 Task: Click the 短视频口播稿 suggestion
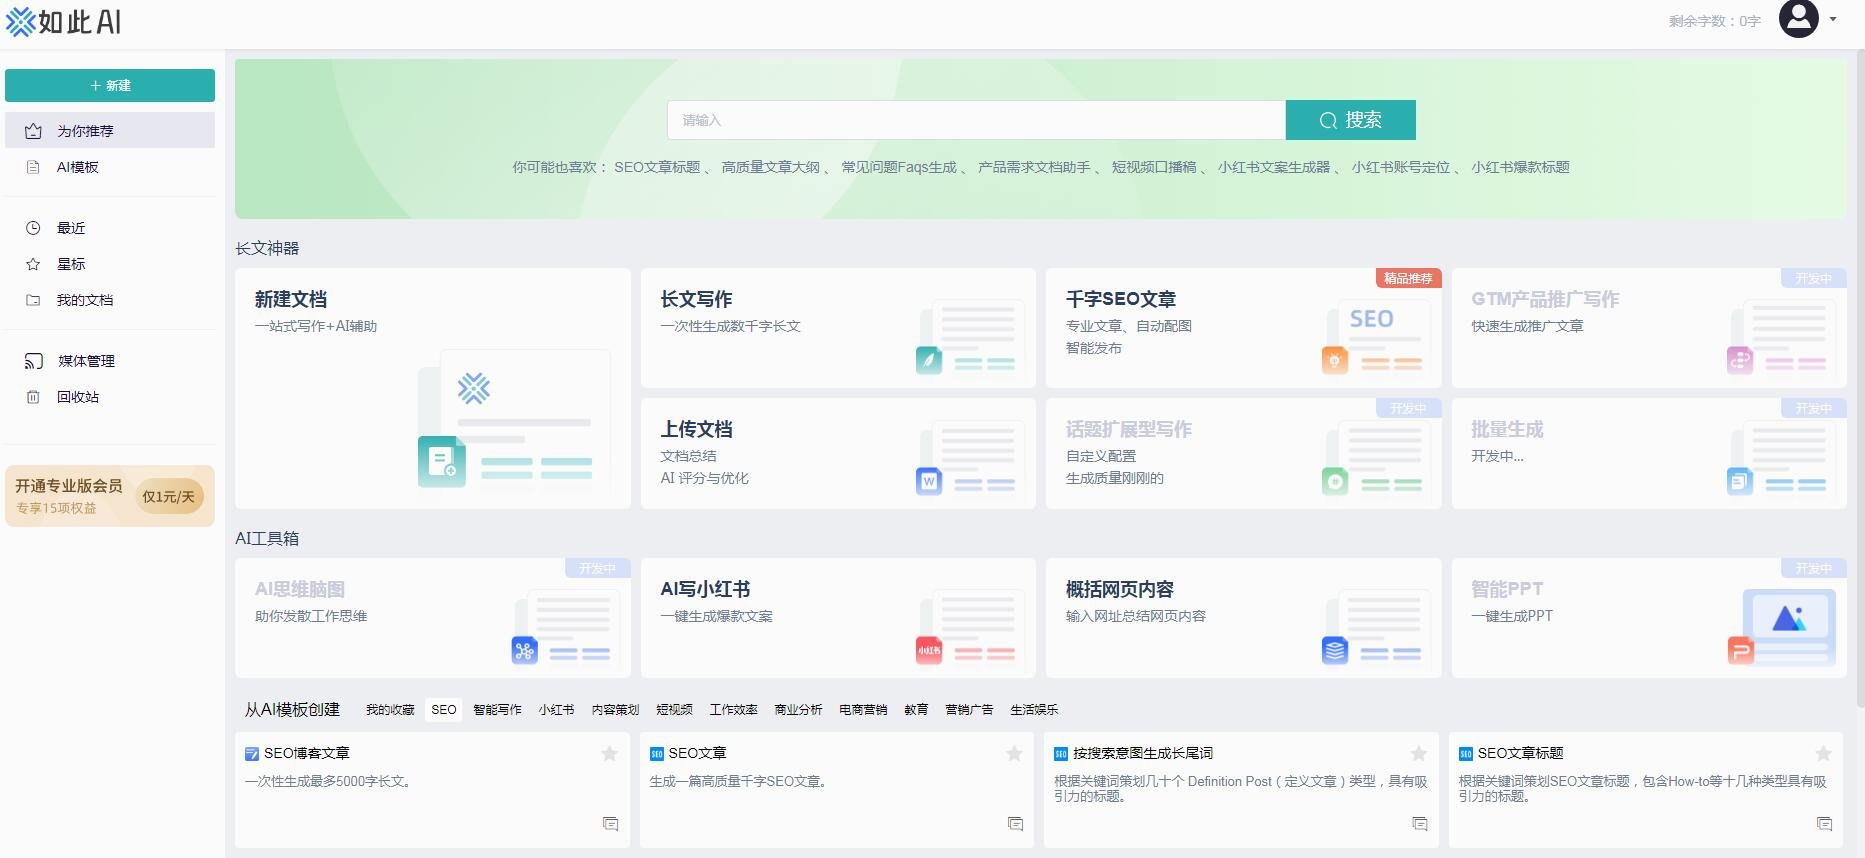point(1154,167)
